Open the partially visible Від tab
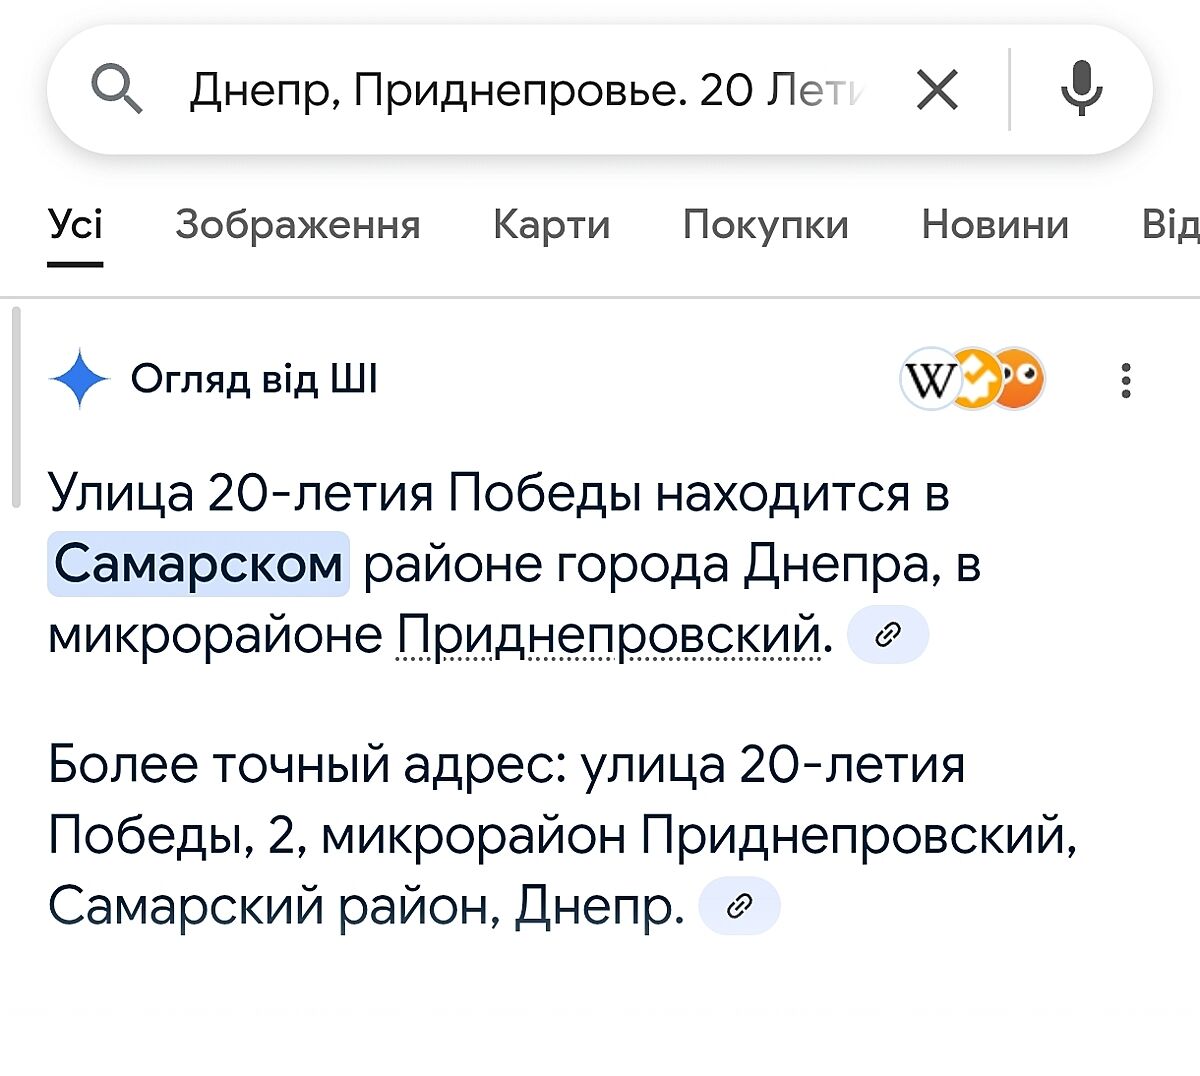 tap(1170, 225)
